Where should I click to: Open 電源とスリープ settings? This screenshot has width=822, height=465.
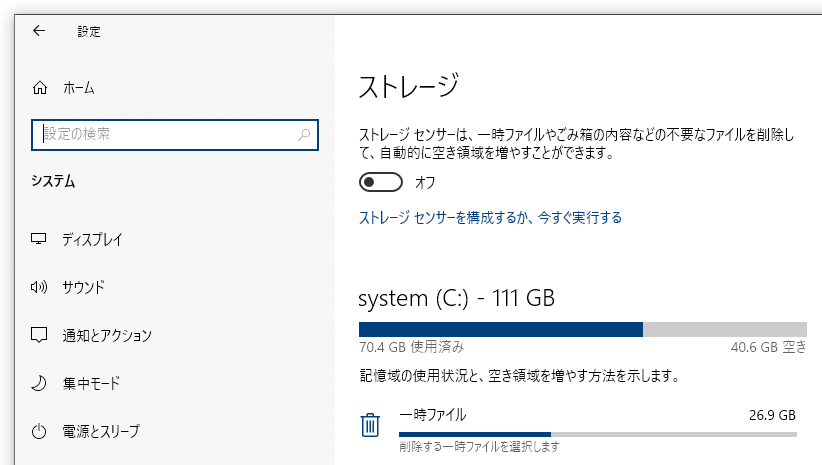[x=101, y=432]
